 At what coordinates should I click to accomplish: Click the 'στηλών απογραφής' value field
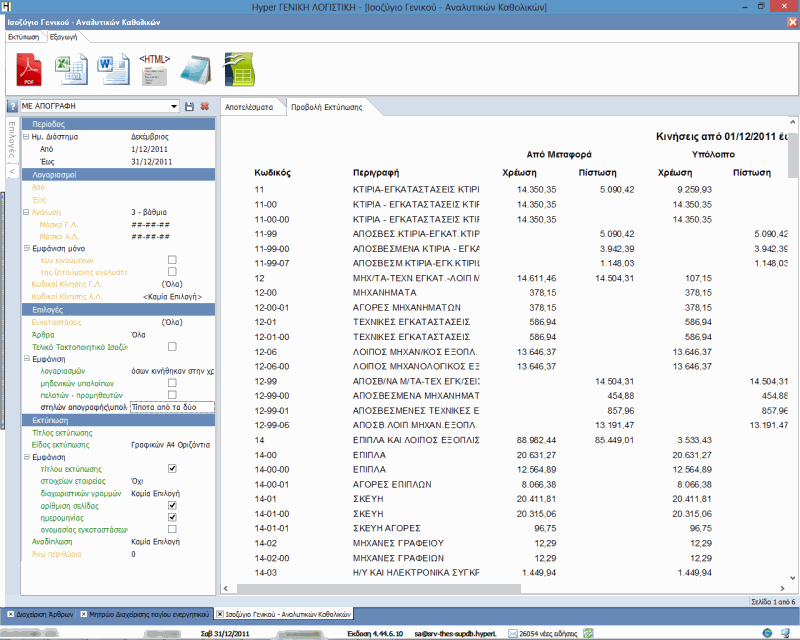click(x=172, y=407)
